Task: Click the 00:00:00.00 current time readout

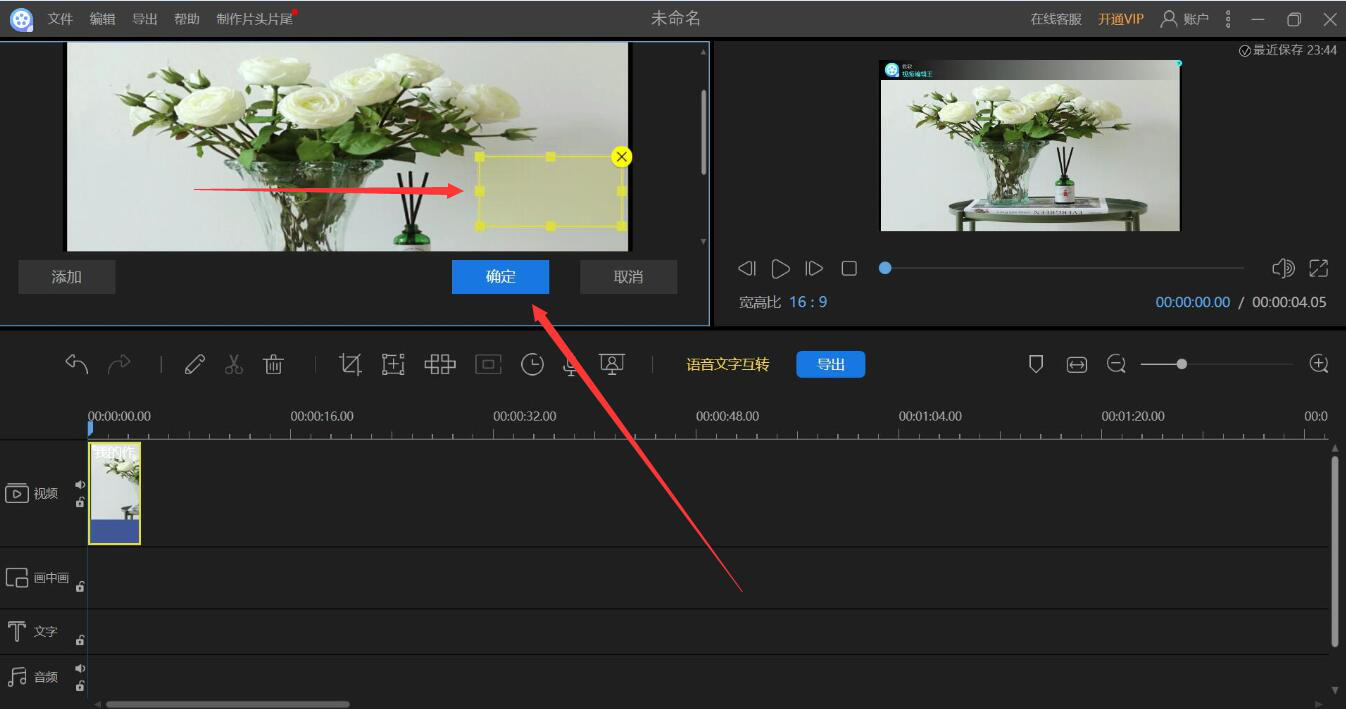Action: tap(1193, 302)
